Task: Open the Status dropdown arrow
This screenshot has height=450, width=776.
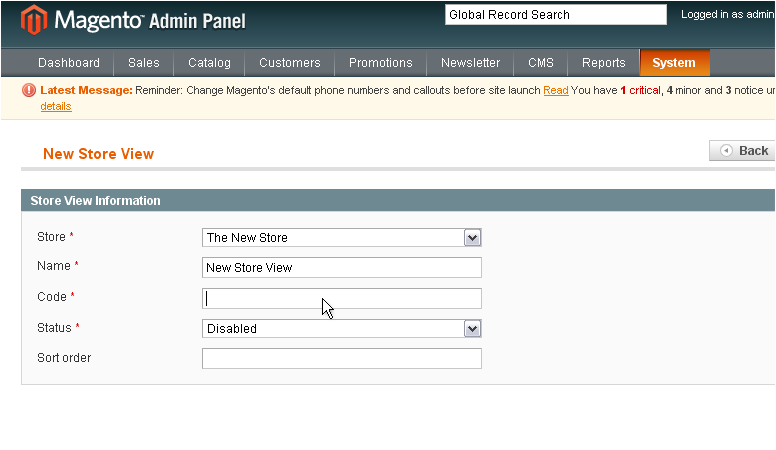Action: tap(472, 329)
